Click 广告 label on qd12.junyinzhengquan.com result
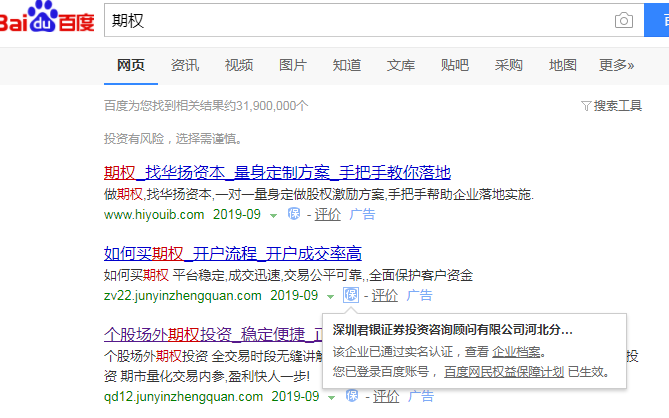Screen dimensions: 669x418 [x=421, y=396]
